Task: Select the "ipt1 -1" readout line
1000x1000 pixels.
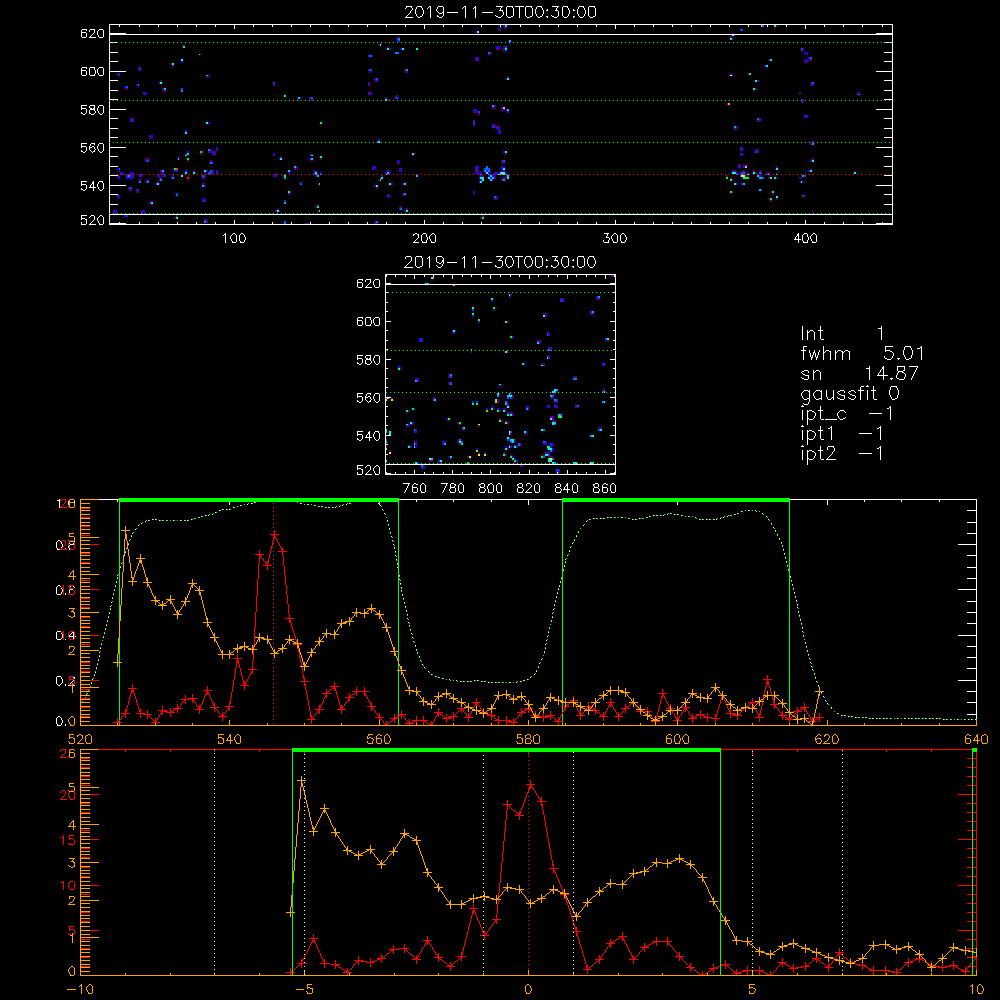Action: coord(842,434)
